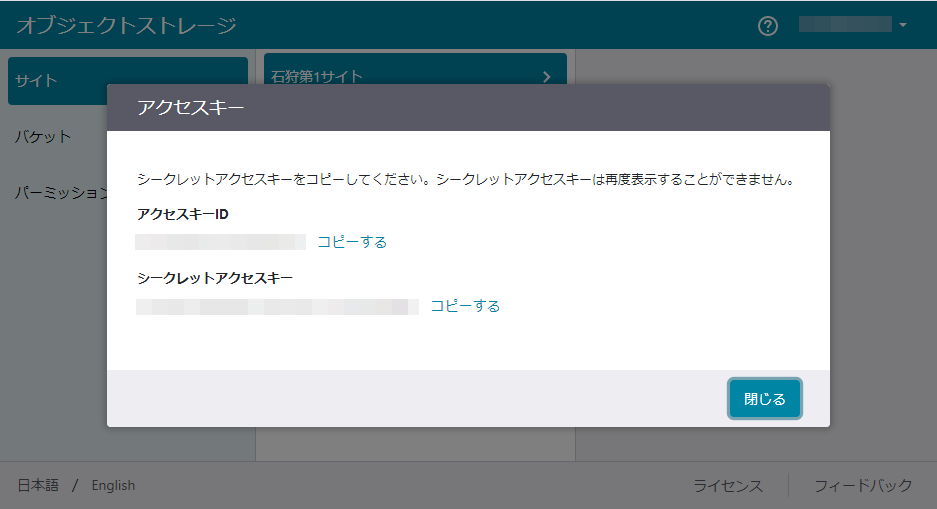
Task: Open the ライセンス footer link
Action: click(x=728, y=486)
